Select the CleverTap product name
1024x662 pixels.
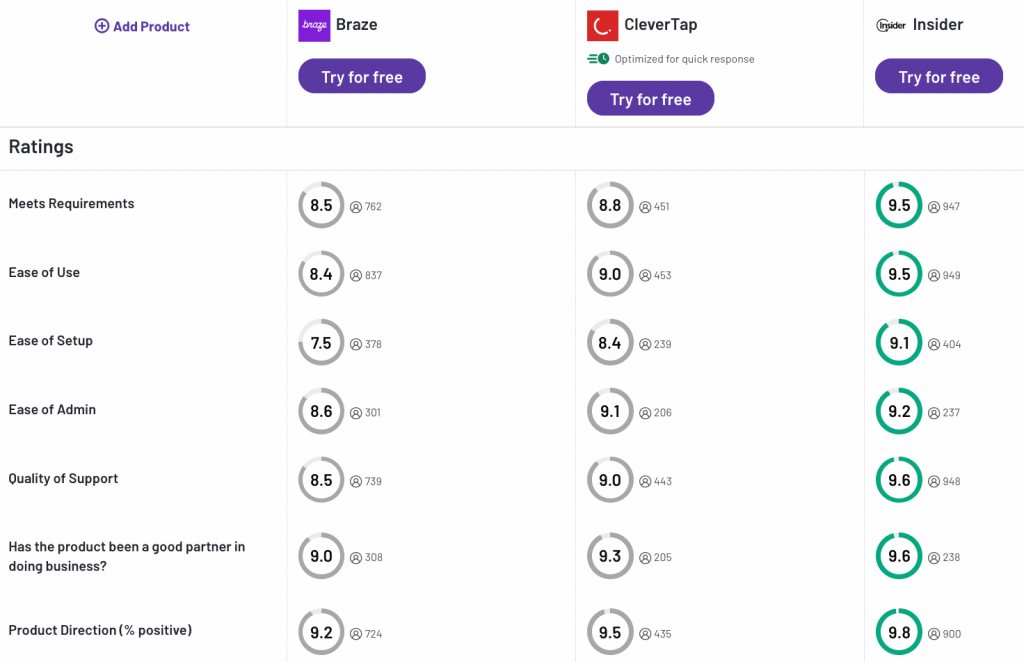point(661,25)
